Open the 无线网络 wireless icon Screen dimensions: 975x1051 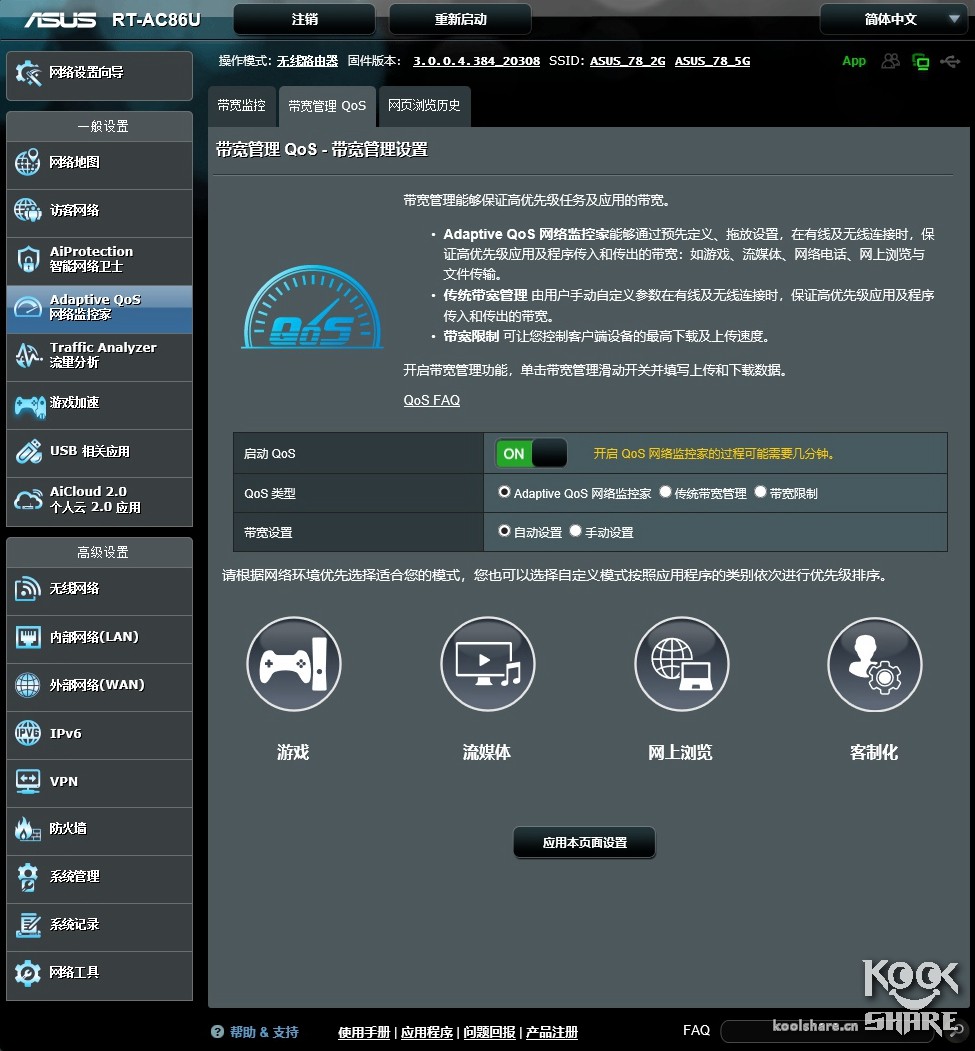pos(27,589)
